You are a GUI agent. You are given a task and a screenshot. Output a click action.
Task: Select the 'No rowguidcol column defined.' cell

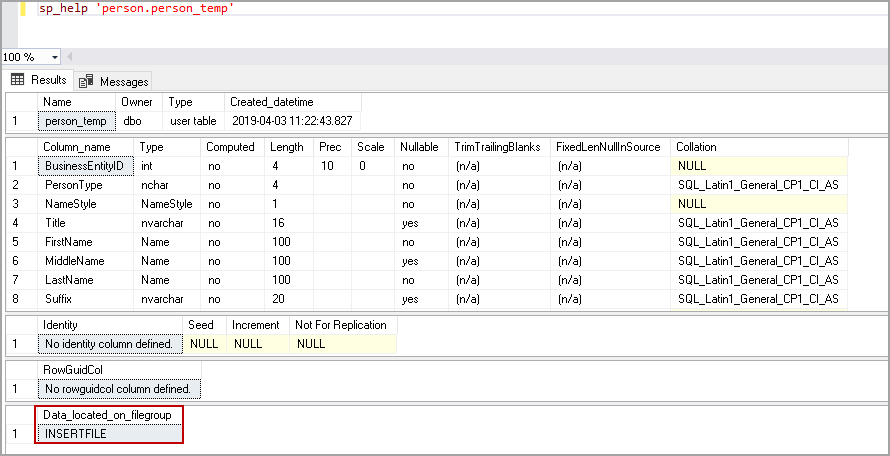coord(120,389)
